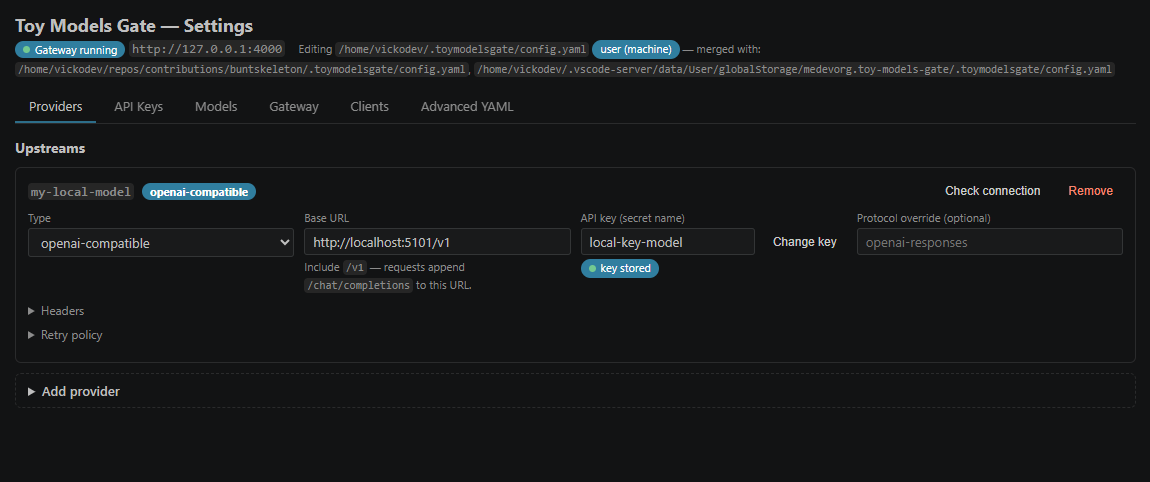1150x482 pixels.
Task: Go to the Gateway tab
Action: [294, 106]
